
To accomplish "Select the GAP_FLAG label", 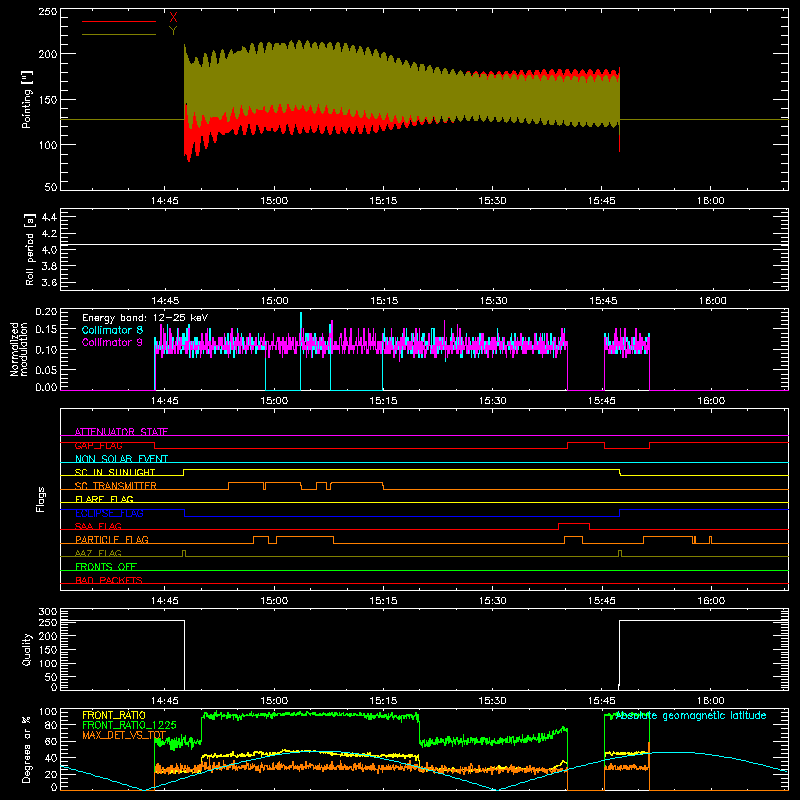I will click(x=98, y=445).
